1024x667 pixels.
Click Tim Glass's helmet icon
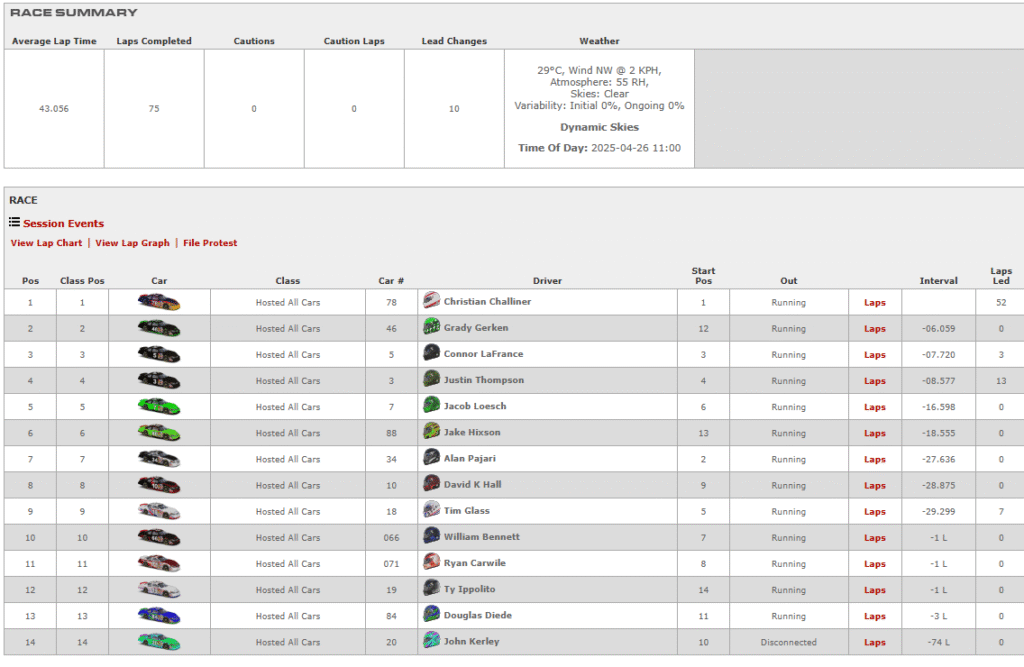[x=431, y=510]
